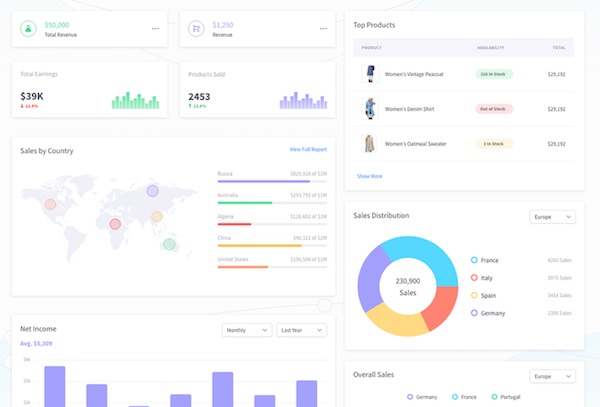Screen dimensions: 600x407
Task: Click the green map marker over Australia
Action: pos(169,244)
